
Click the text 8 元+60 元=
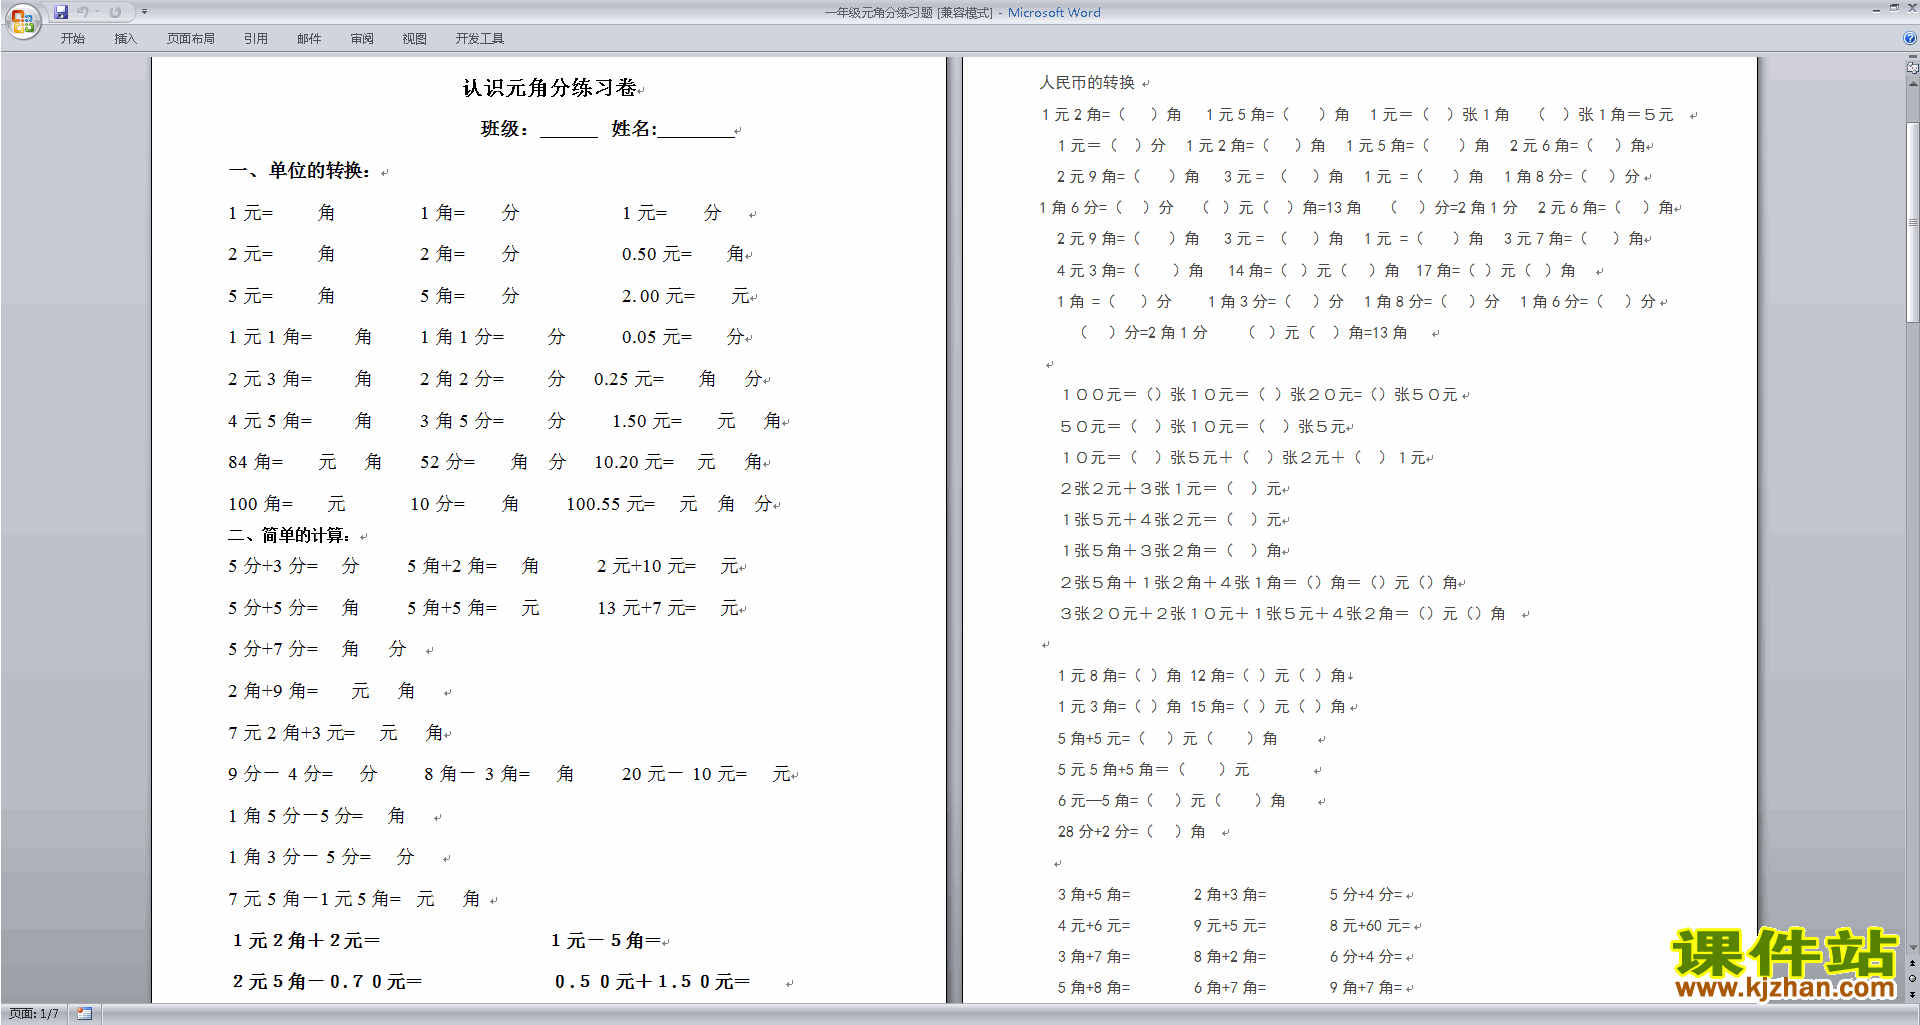1370,926
